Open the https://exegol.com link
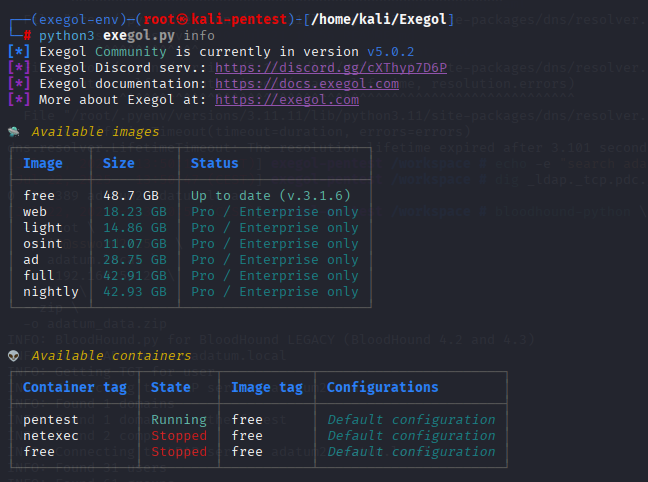 [x=287, y=100]
